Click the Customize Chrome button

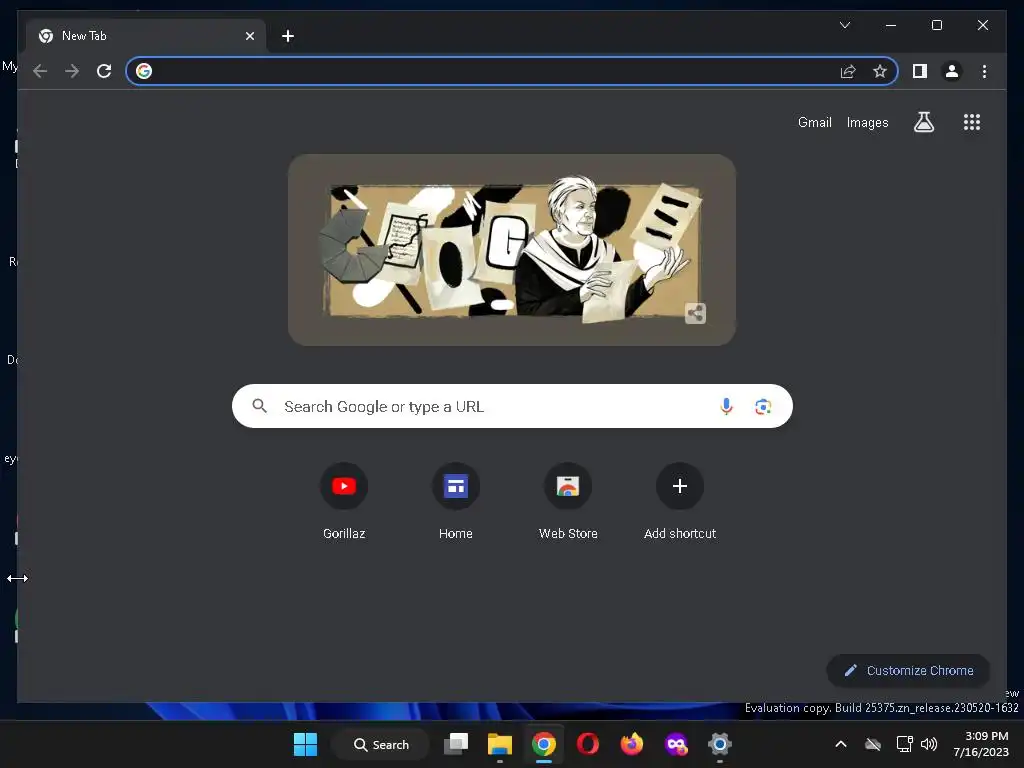coord(908,670)
